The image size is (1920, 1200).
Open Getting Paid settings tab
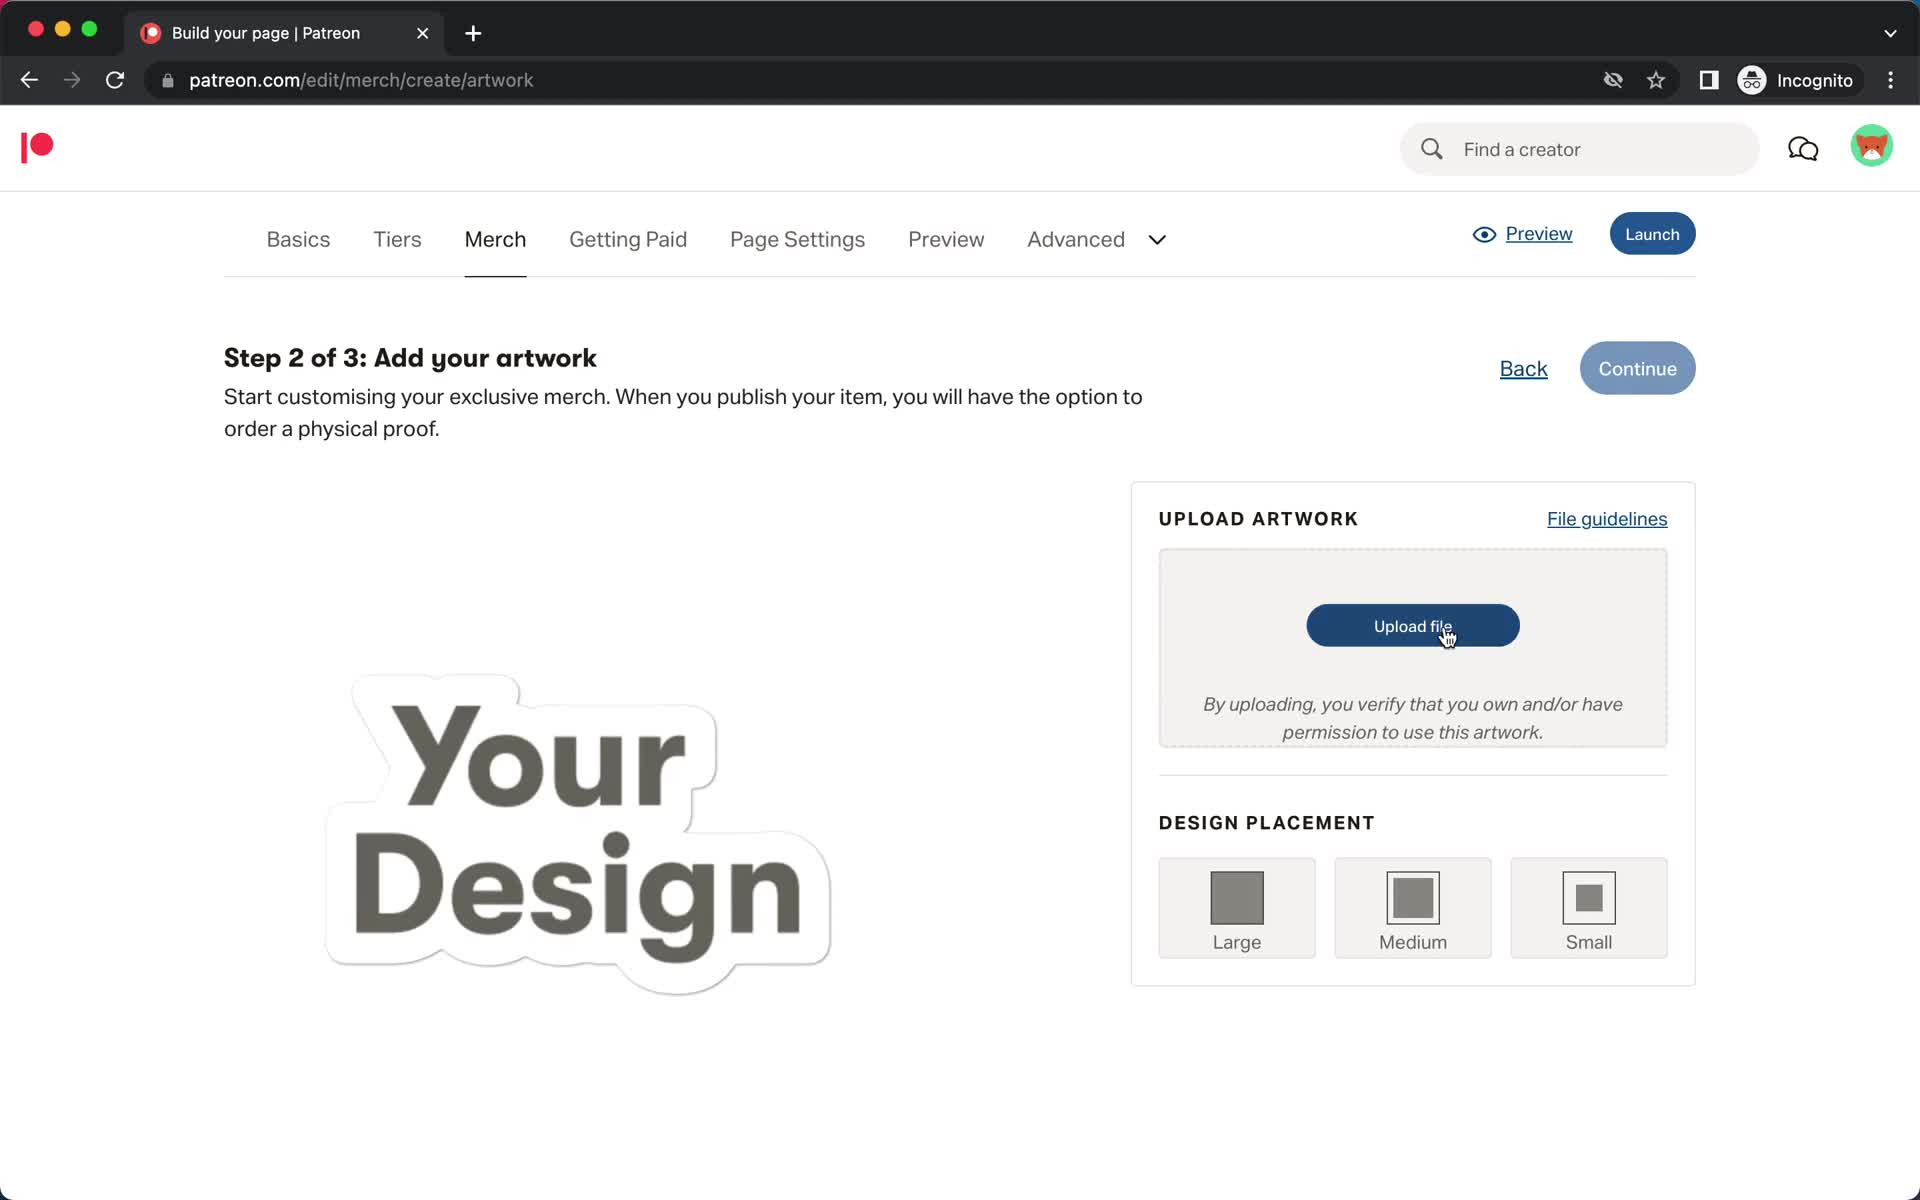628,239
